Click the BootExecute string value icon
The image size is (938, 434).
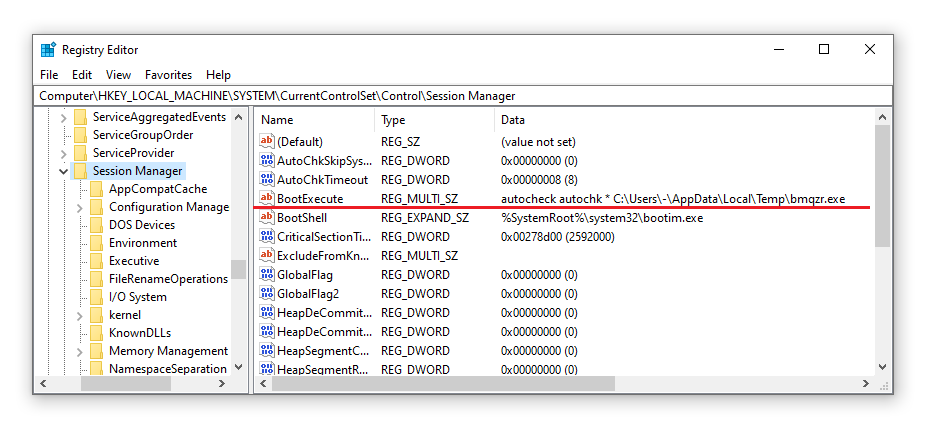coord(266,199)
